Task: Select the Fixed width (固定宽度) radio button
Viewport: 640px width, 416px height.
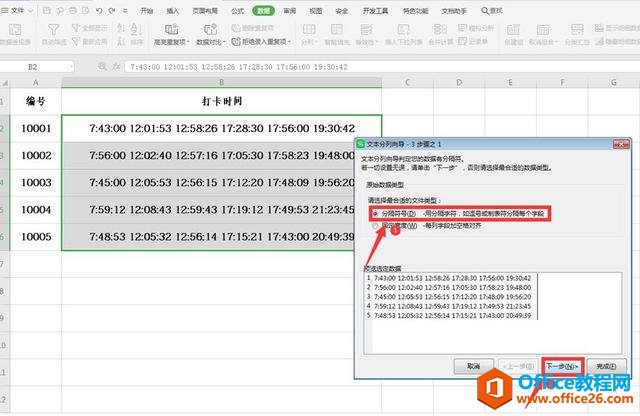Action: [375, 226]
